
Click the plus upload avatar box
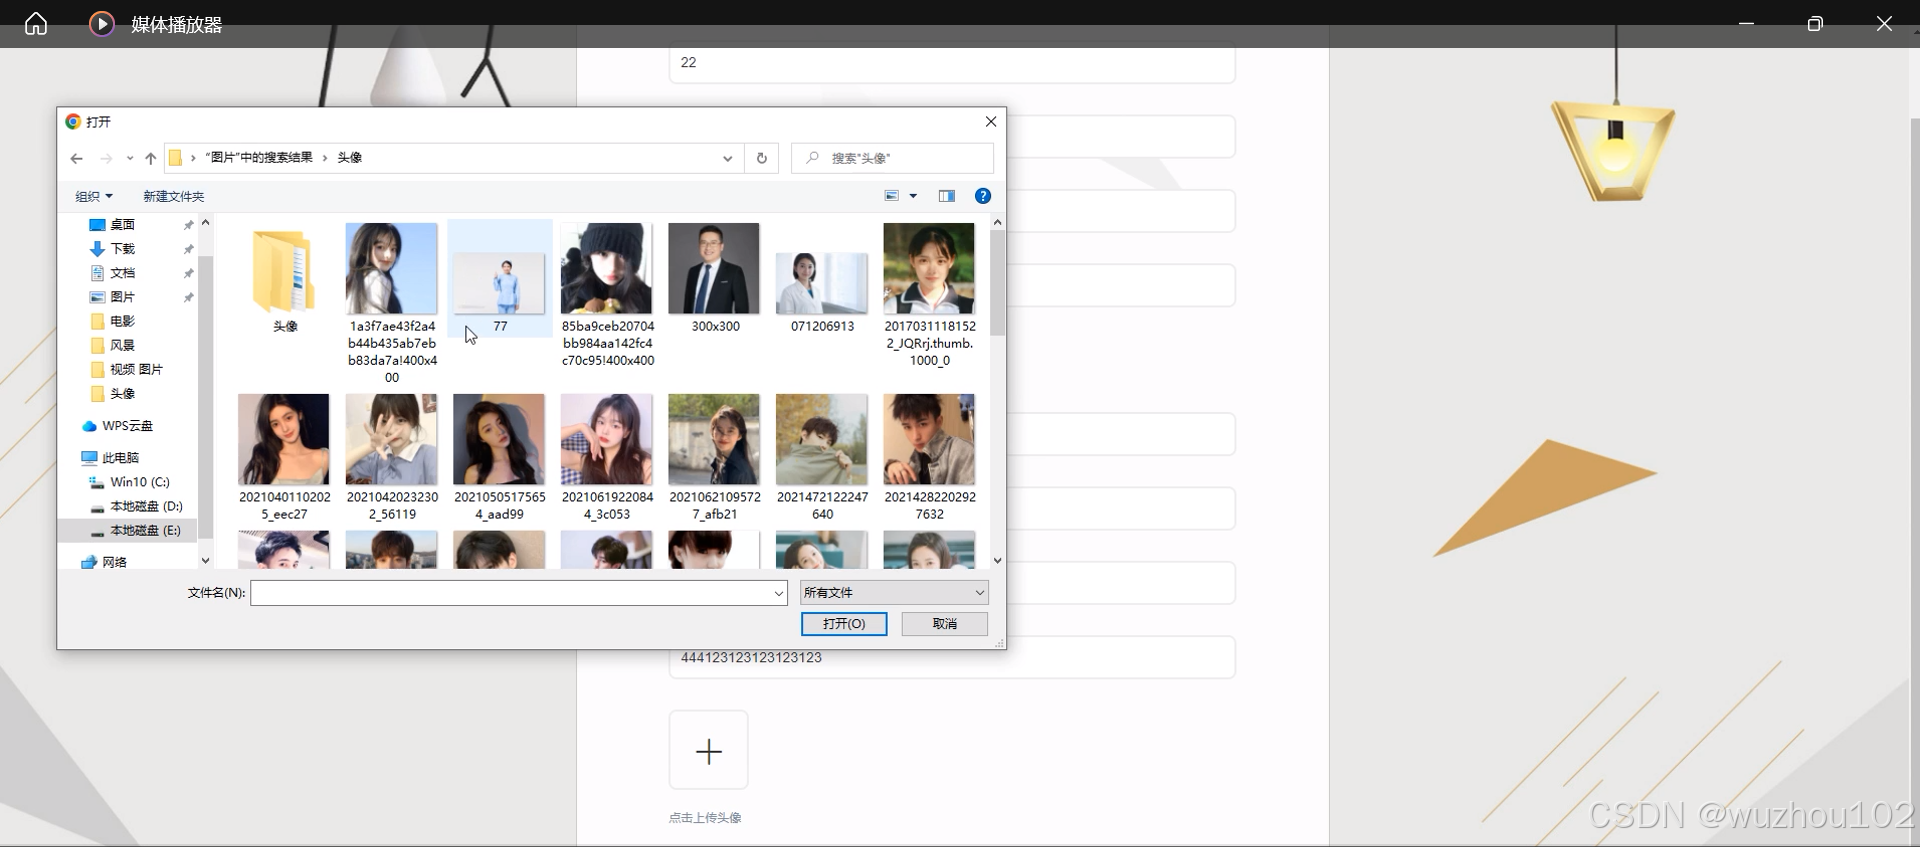709,751
